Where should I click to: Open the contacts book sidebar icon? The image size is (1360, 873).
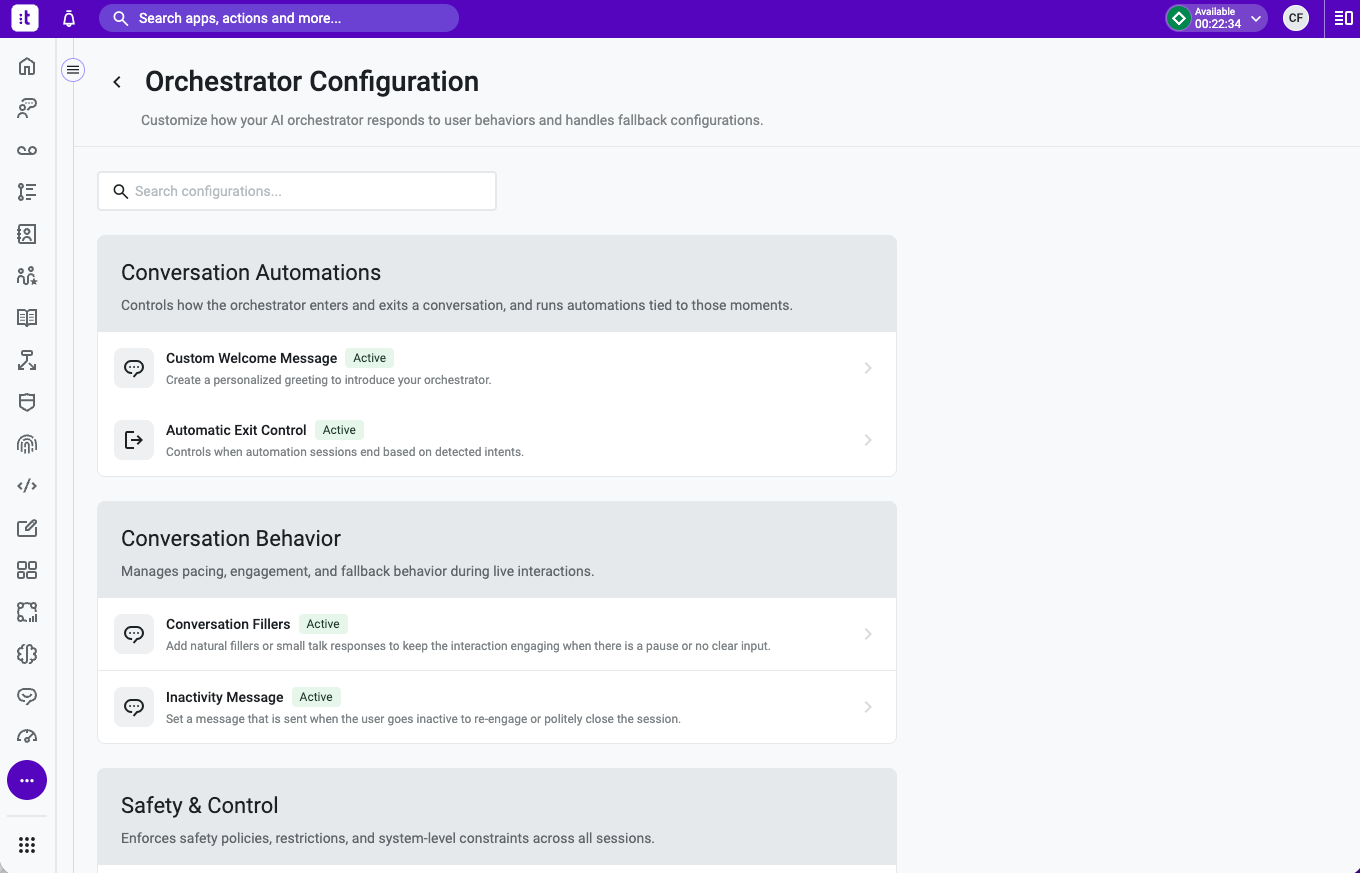point(27,234)
